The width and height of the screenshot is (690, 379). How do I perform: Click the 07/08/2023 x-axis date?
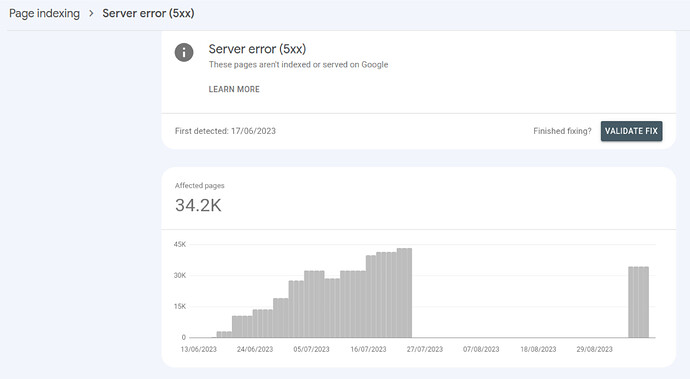point(481,349)
